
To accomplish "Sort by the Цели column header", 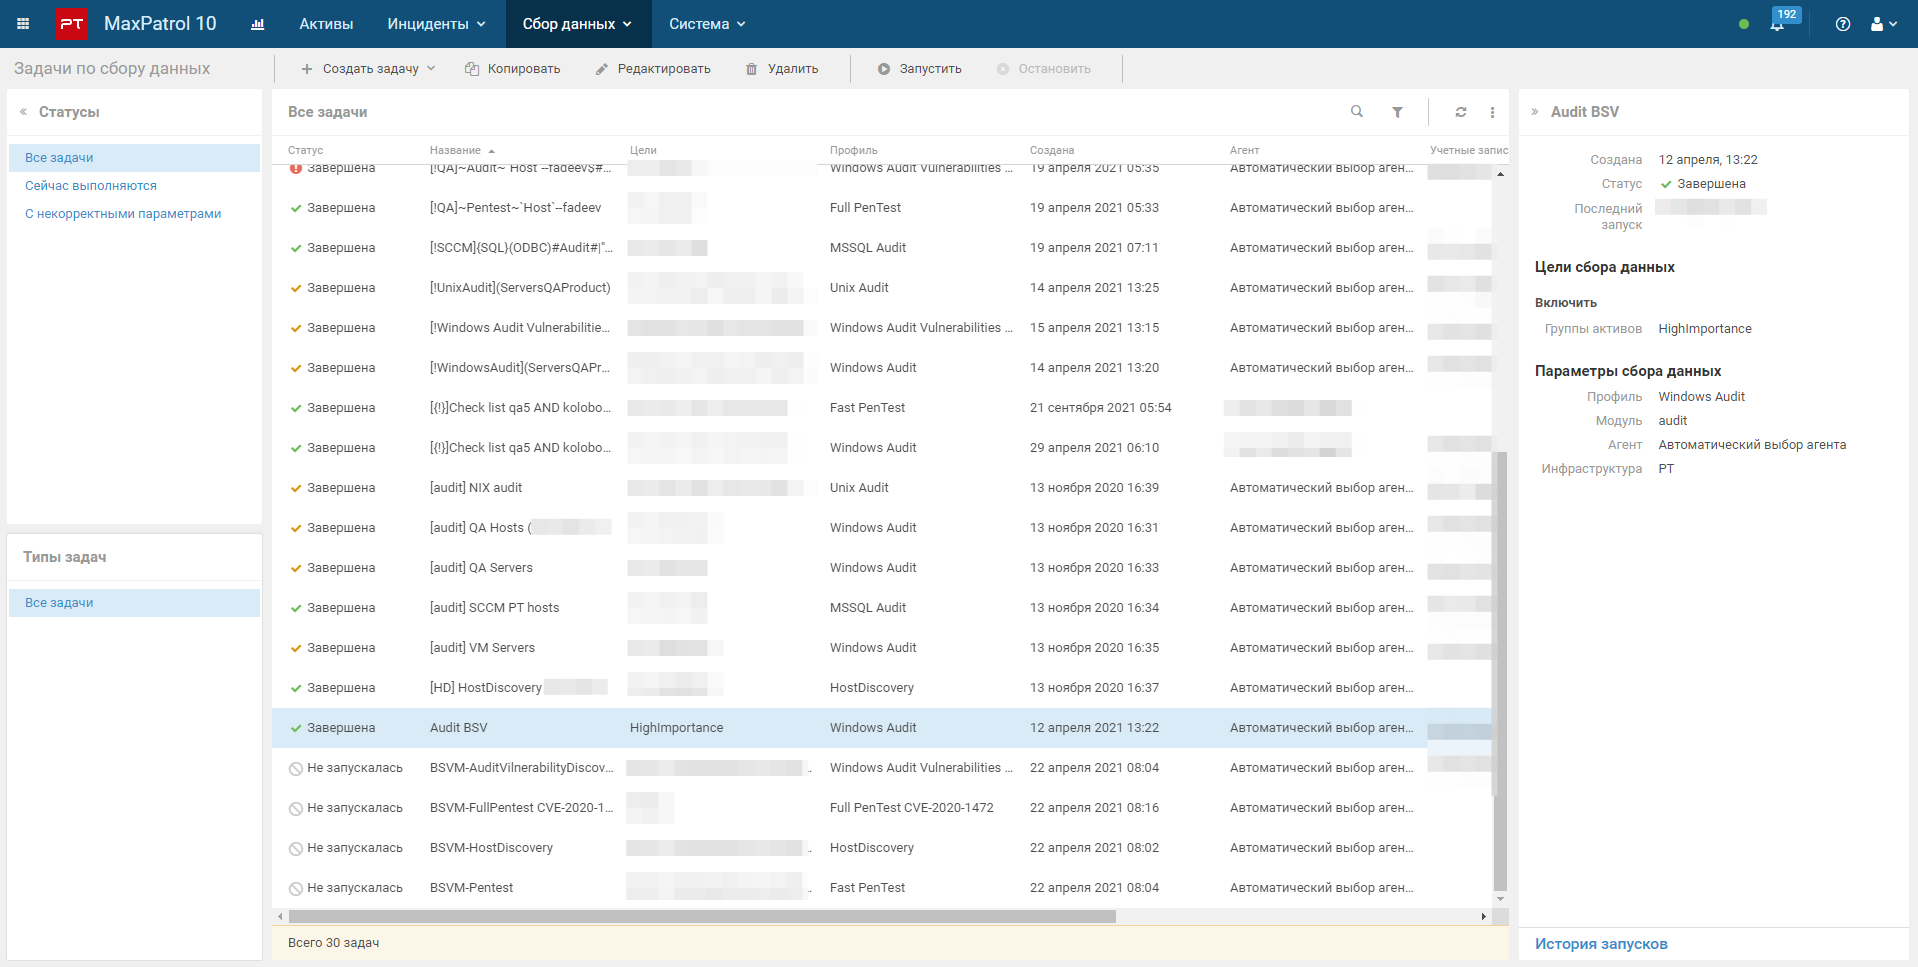I will click(643, 150).
